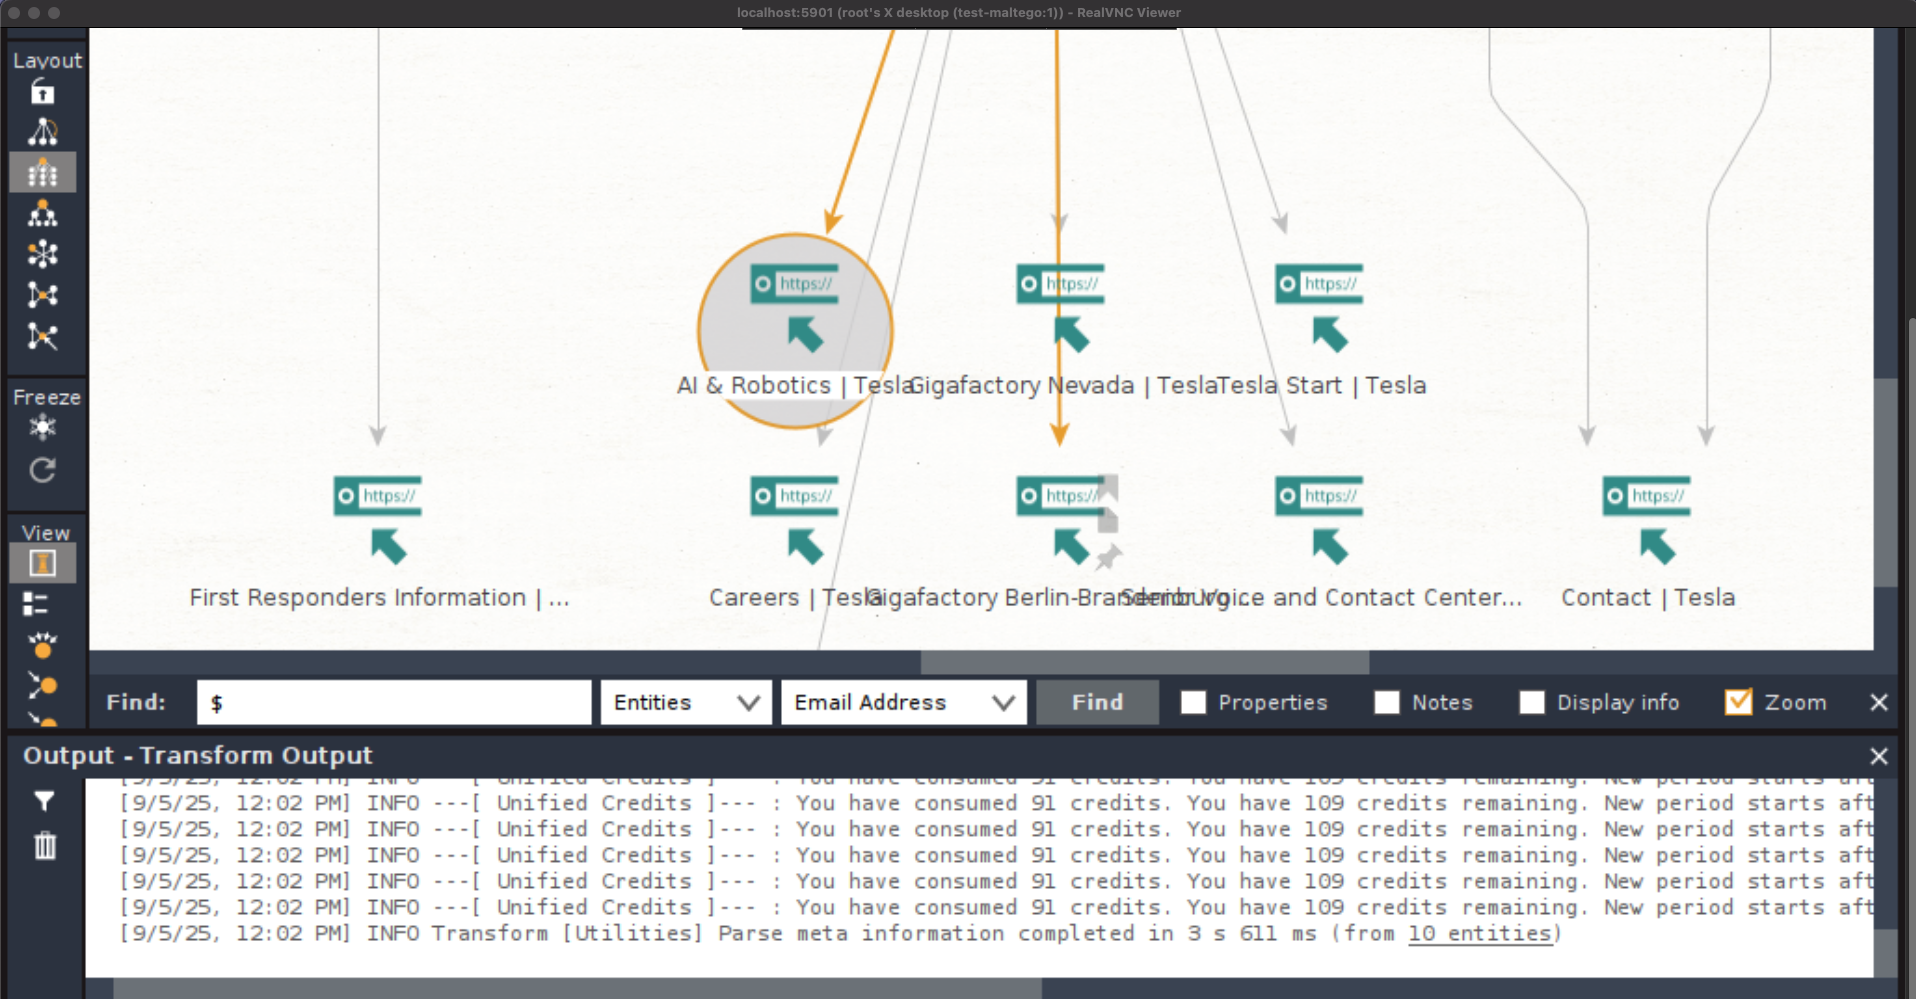The image size is (1916, 999).
Task: Select the ball-size view with radiating arrows
Action: pyautogui.click(x=42, y=645)
